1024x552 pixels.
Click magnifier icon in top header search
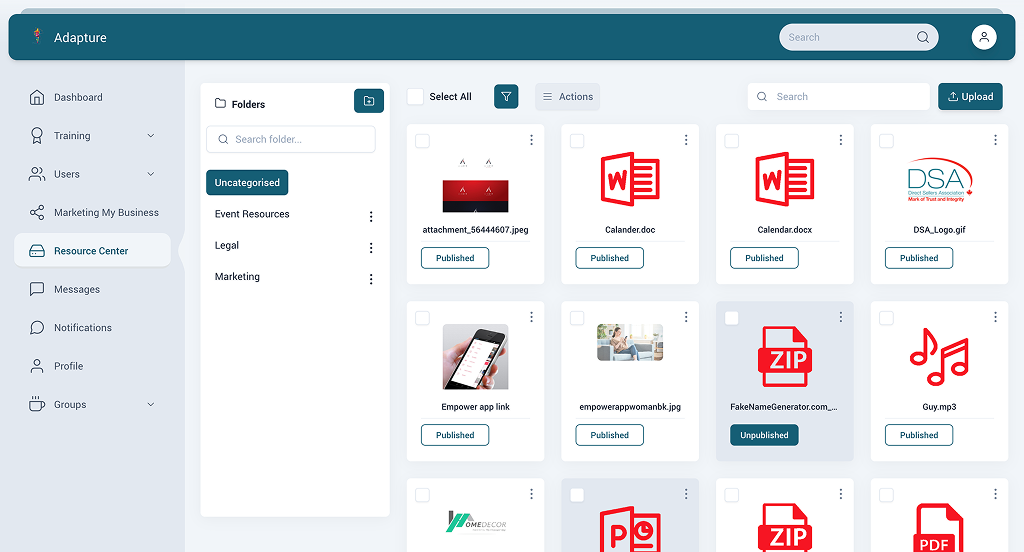[923, 37]
